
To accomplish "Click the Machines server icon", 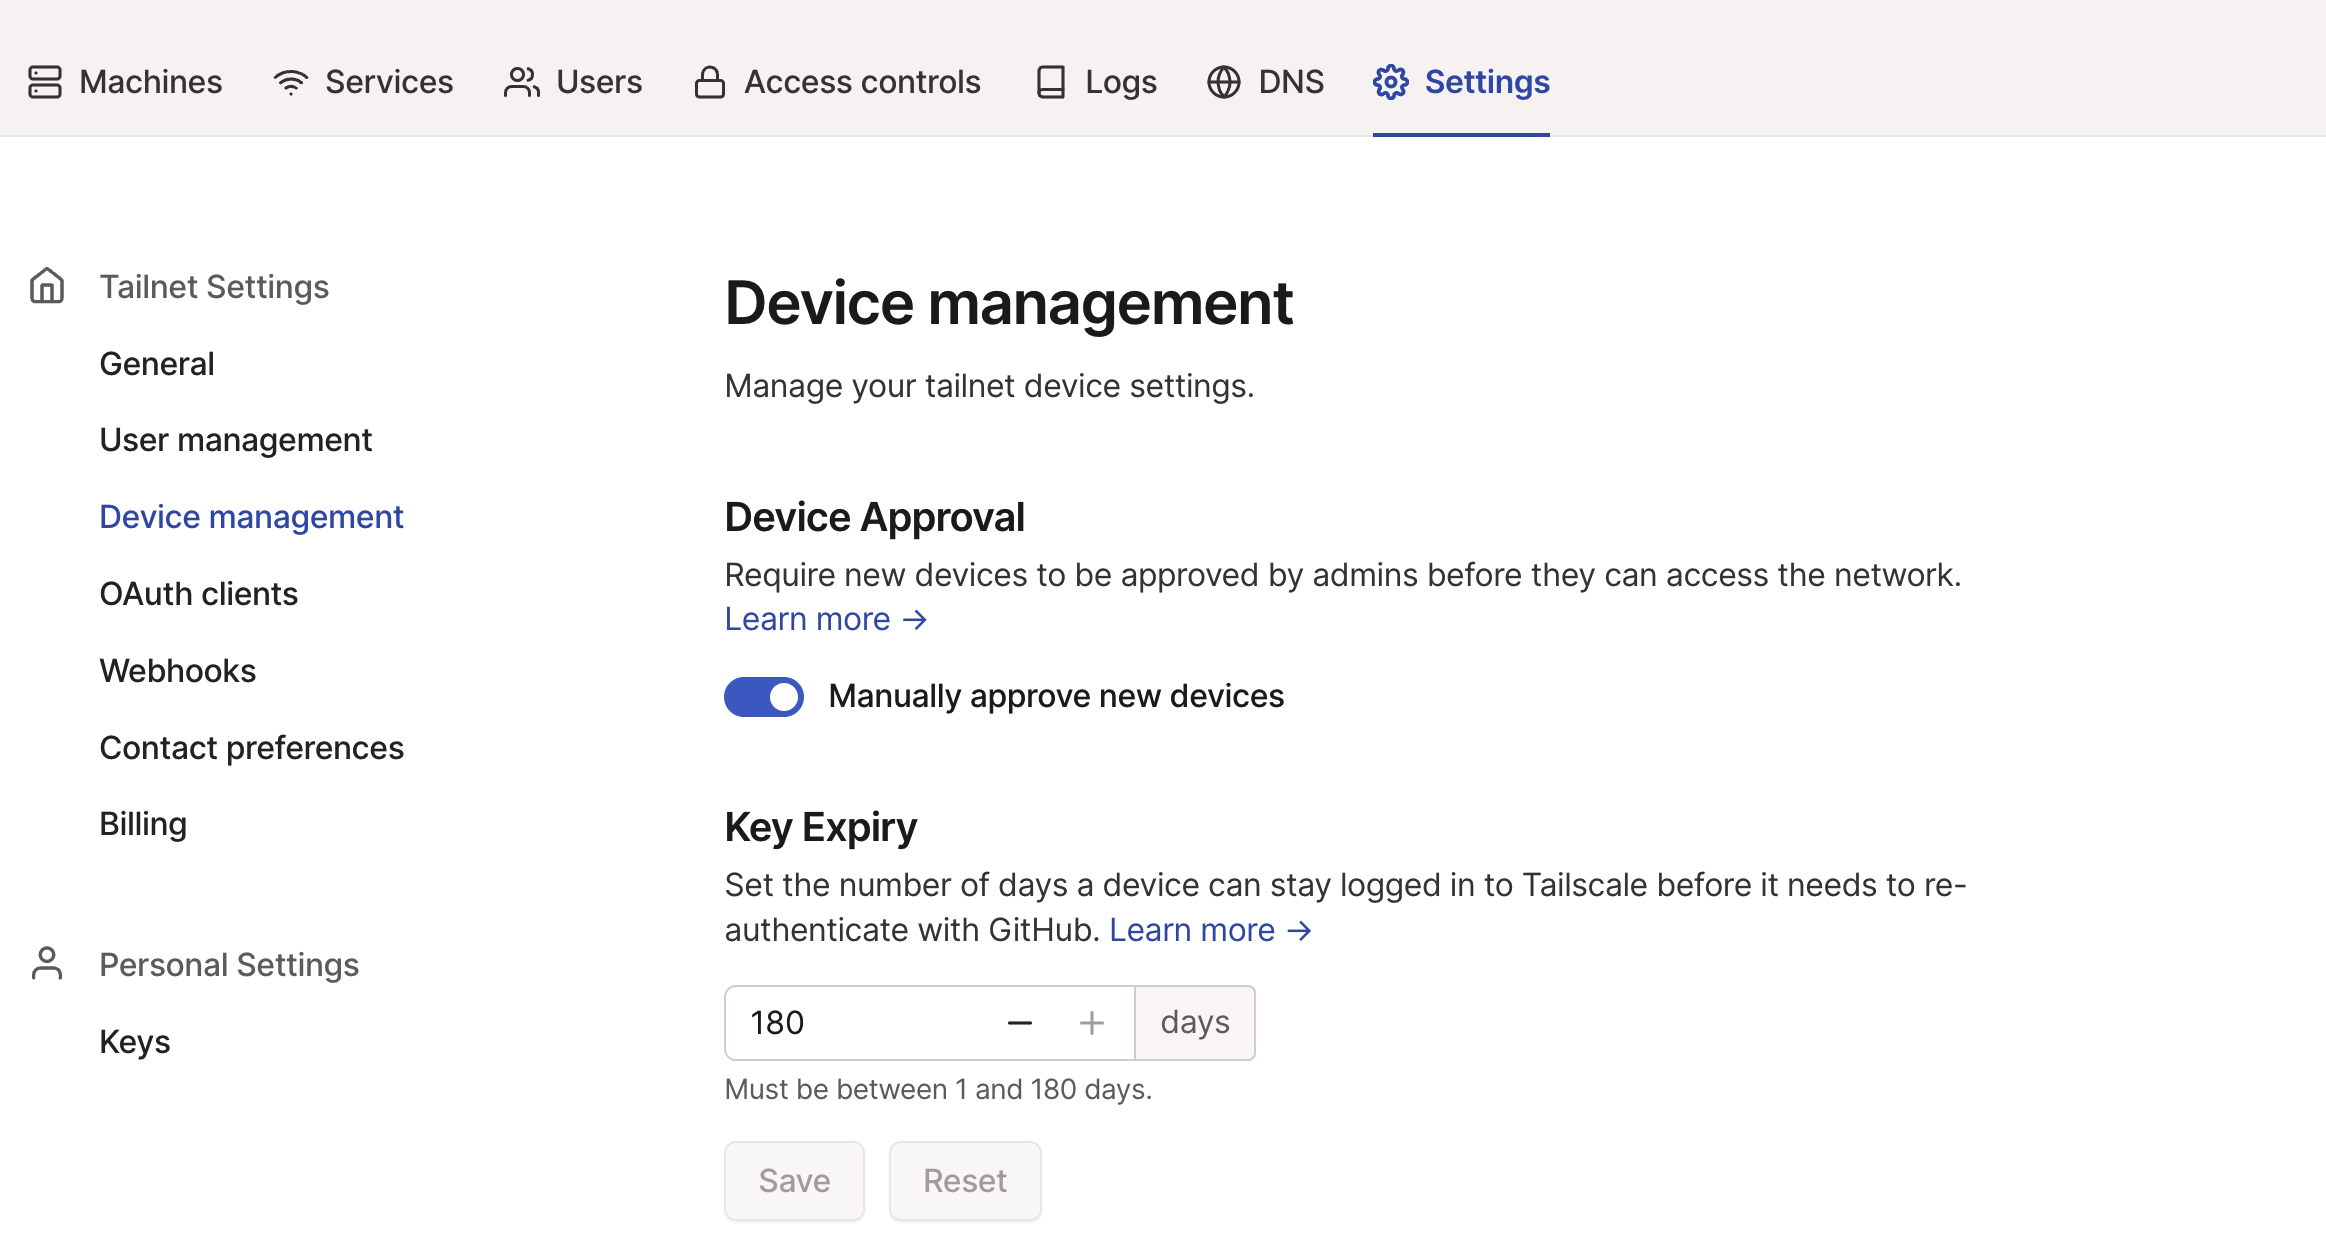I will [x=45, y=82].
